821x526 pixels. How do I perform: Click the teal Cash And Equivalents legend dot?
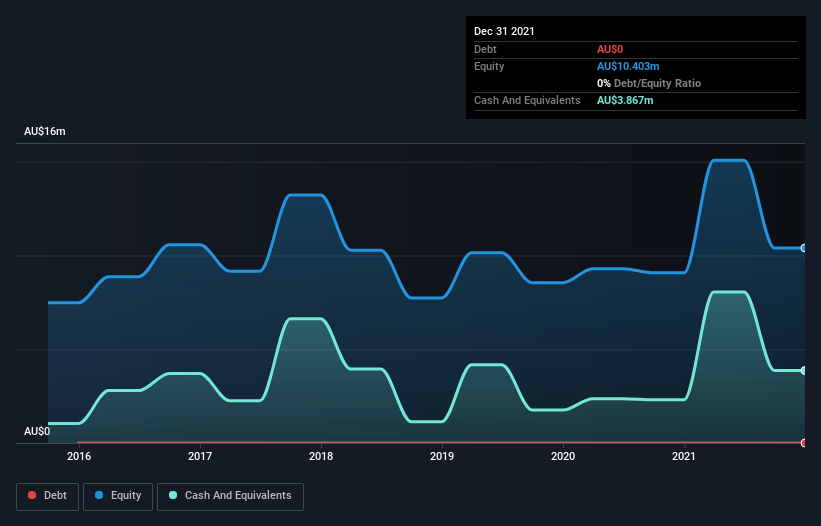click(x=173, y=495)
